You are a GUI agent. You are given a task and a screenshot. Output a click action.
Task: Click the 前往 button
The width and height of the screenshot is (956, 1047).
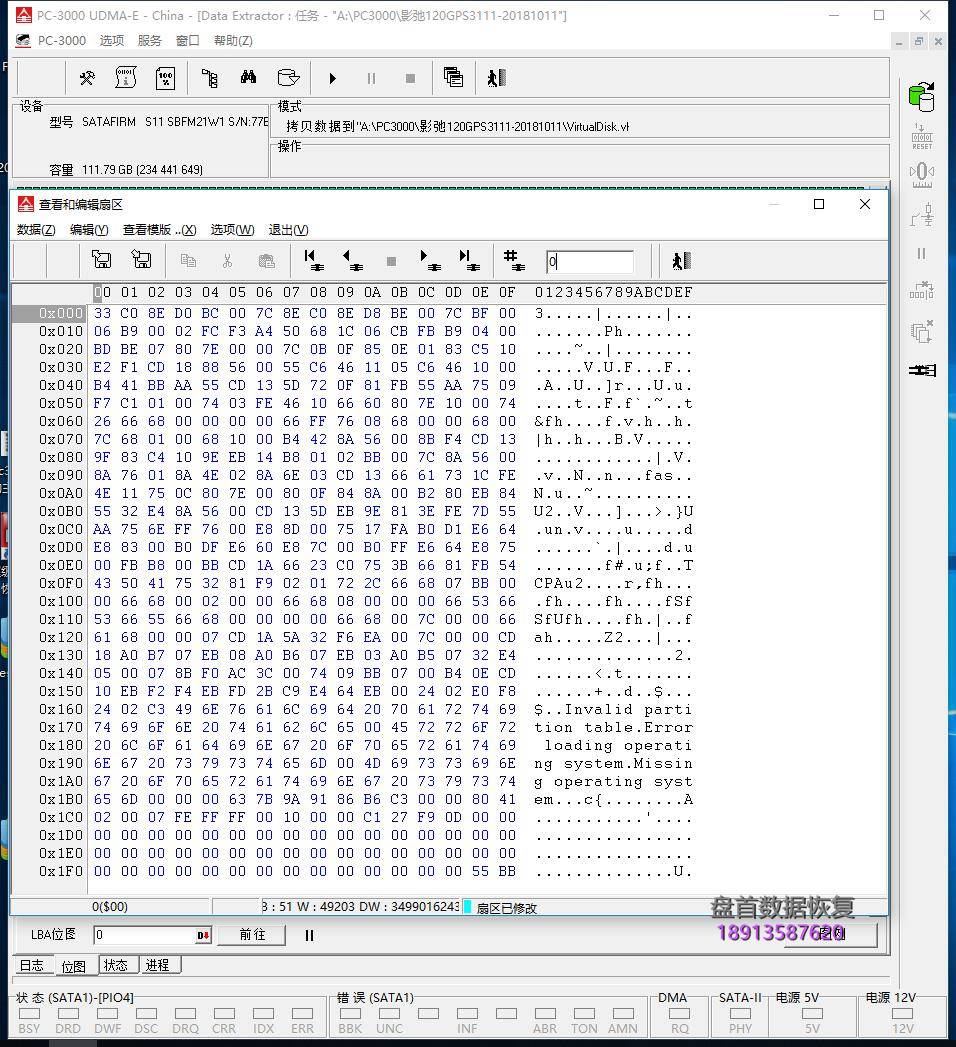click(x=252, y=935)
